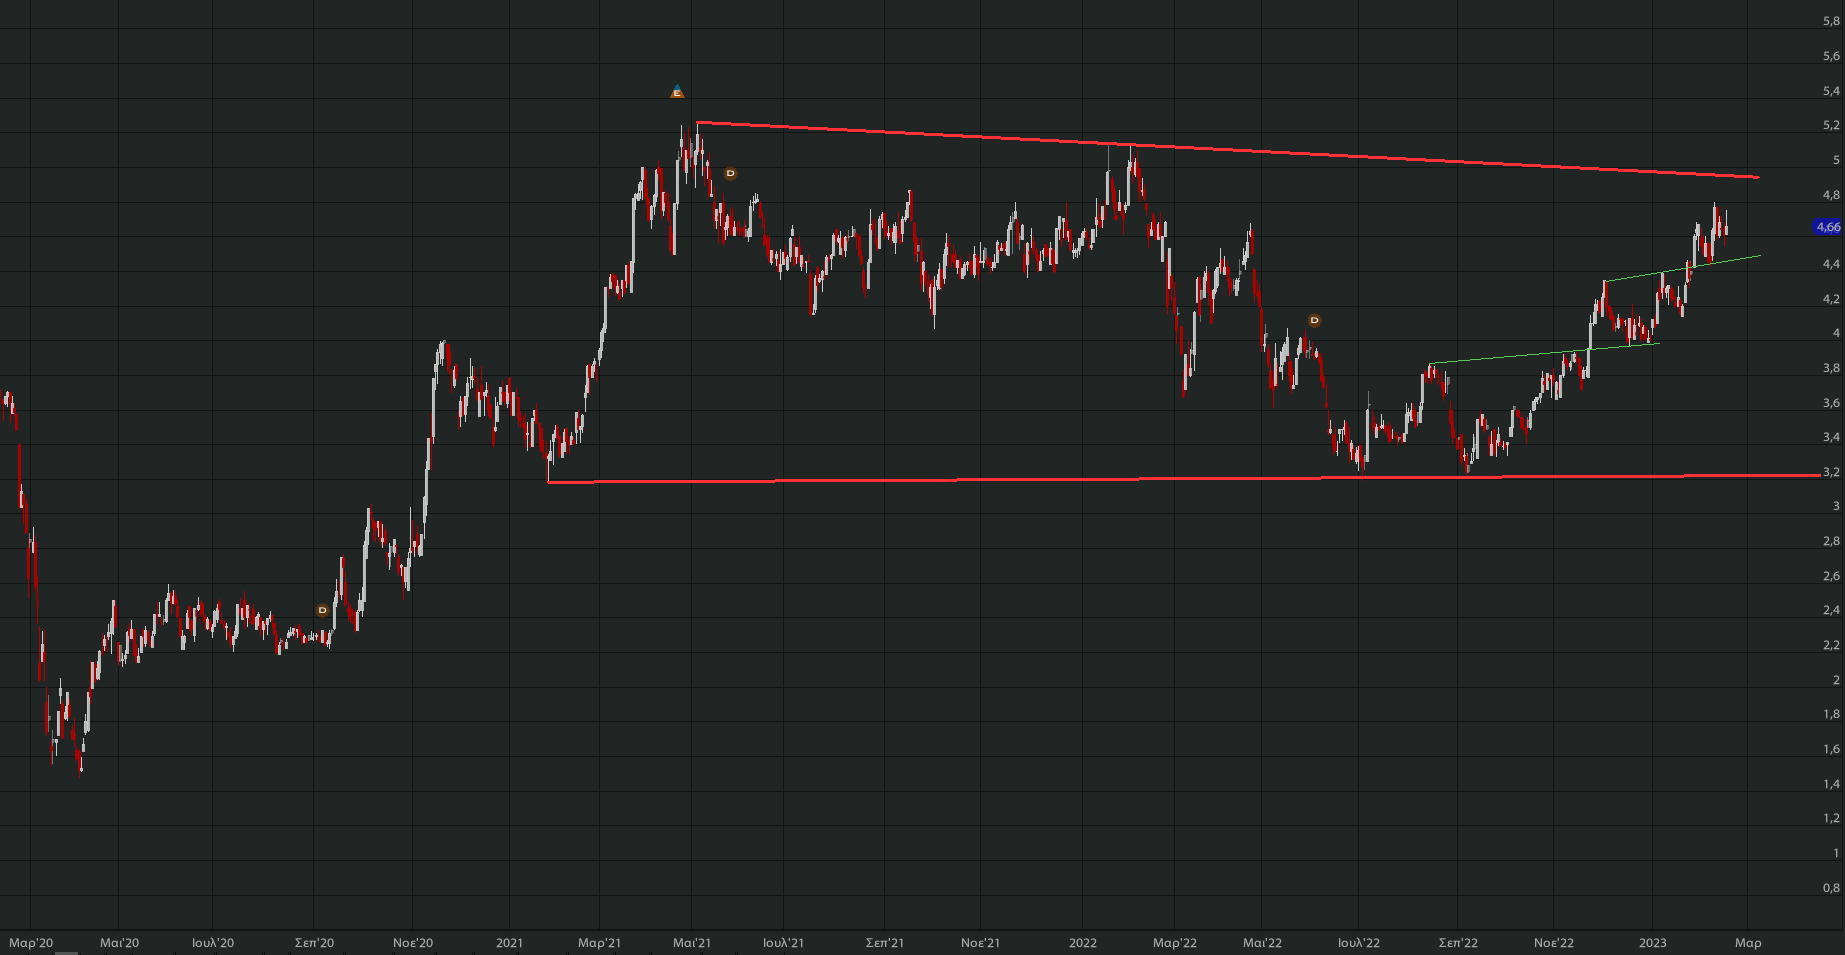Select the lower green trend line starting Σεπ'22
1845x955 pixels.
click(1544, 353)
